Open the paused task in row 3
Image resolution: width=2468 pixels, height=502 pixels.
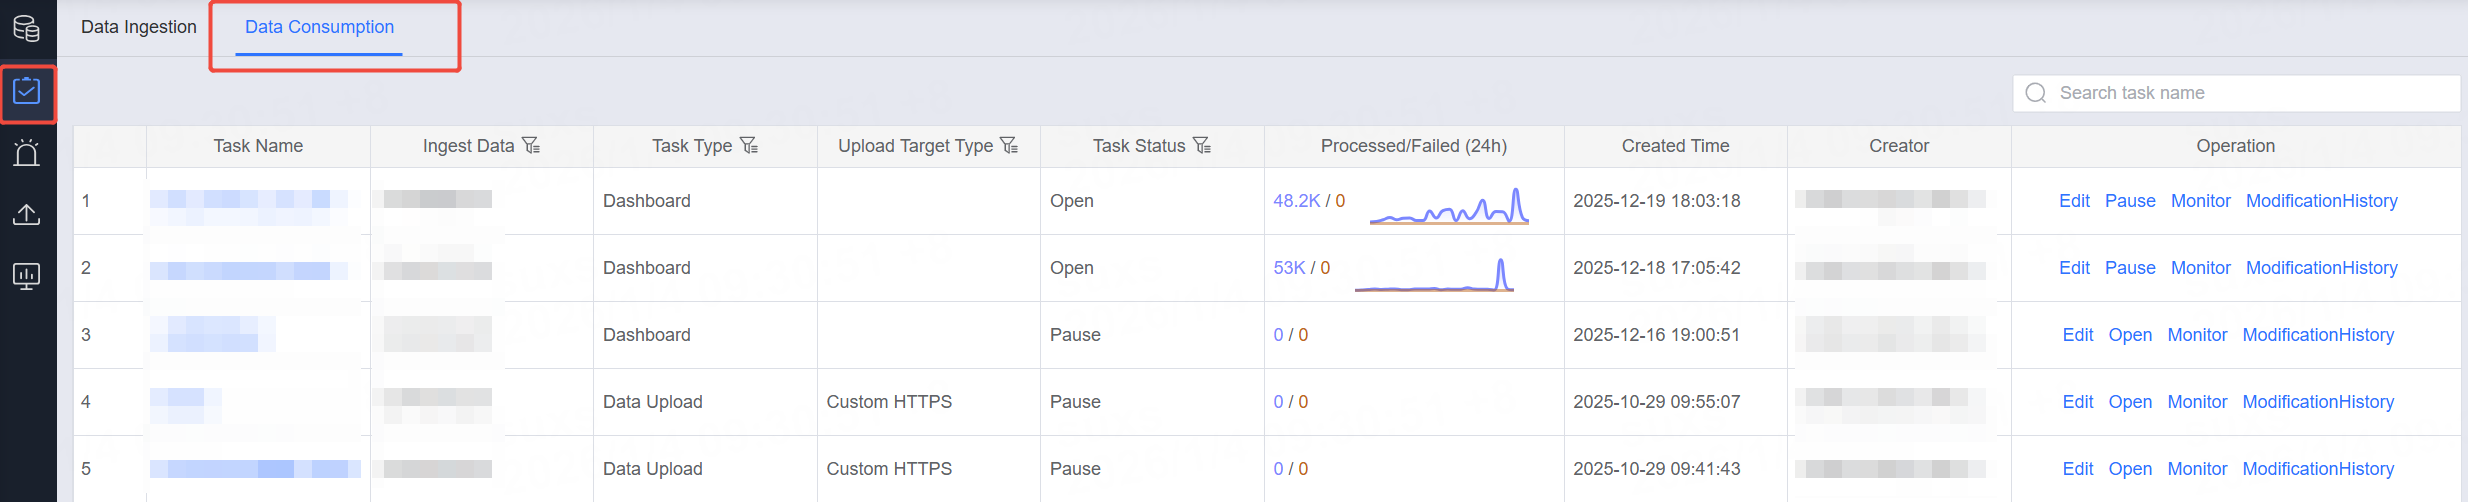(2129, 335)
